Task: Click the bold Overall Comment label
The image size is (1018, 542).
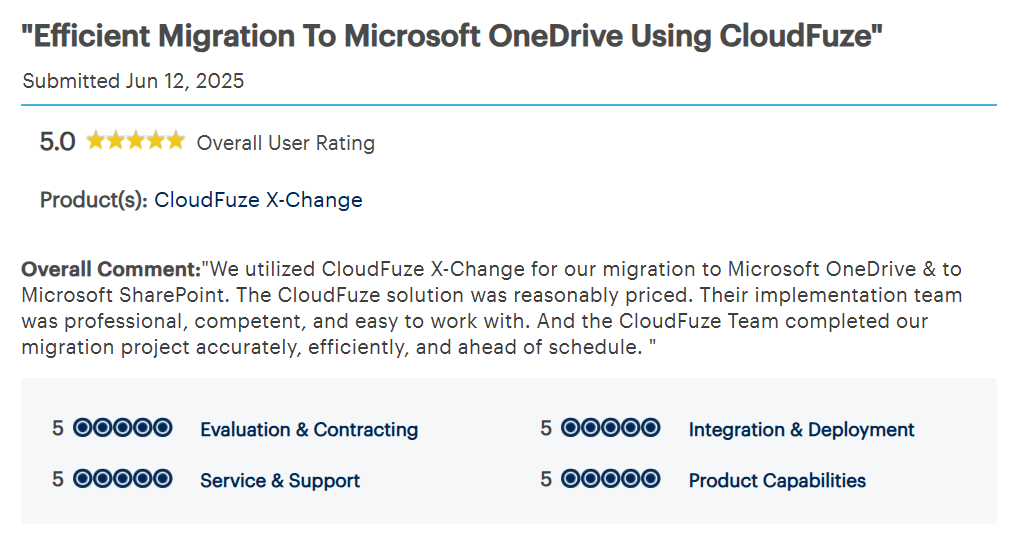Action: [111, 270]
